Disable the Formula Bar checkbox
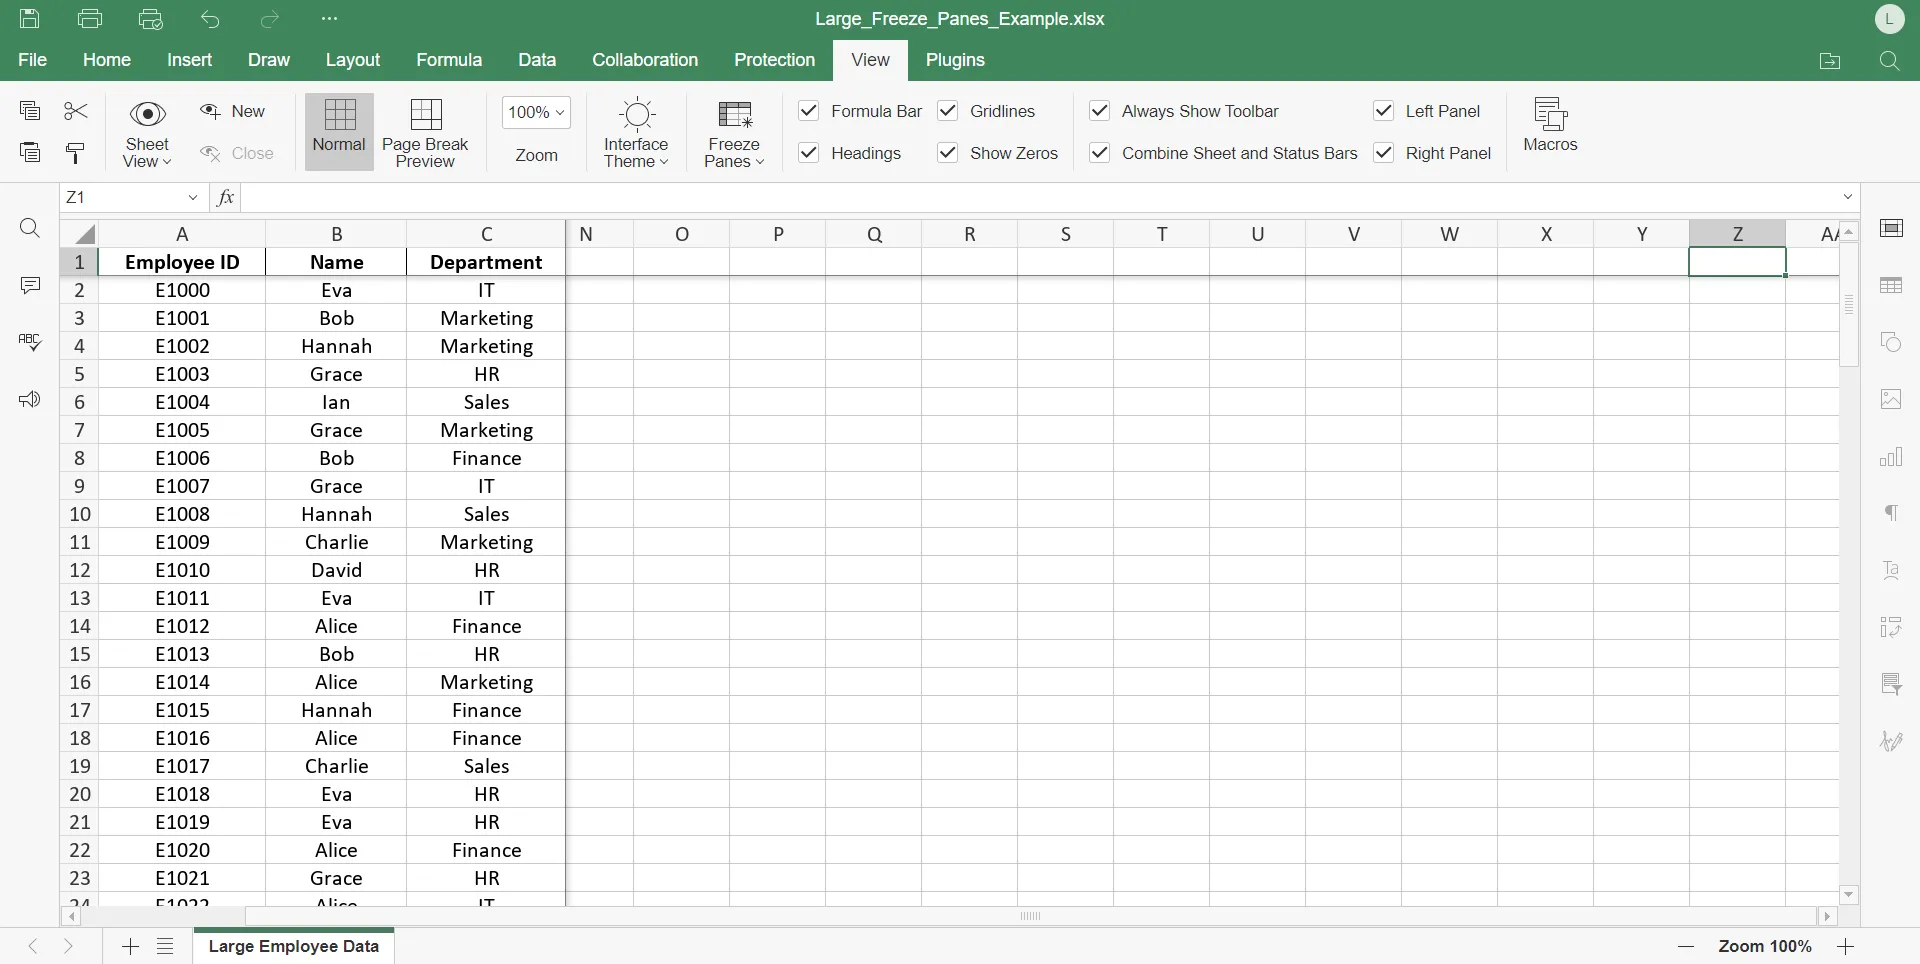This screenshot has height=964, width=1920. (x=809, y=111)
